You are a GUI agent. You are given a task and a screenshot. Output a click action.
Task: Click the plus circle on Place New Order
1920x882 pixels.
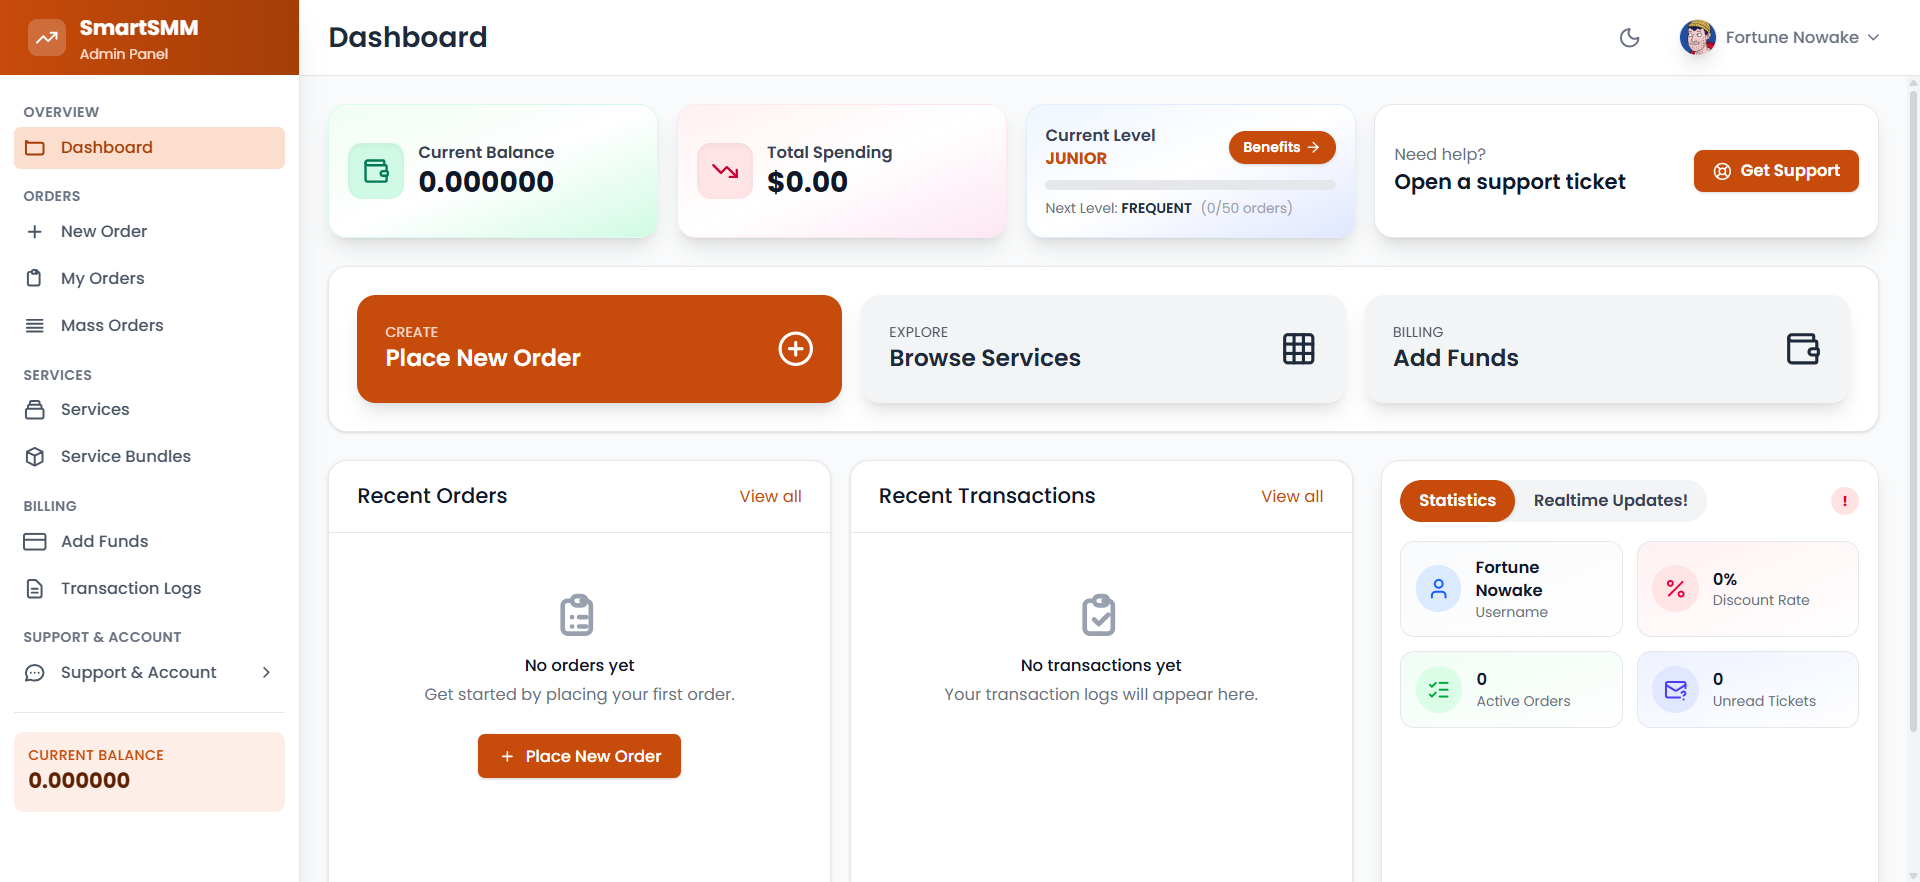[795, 349]
